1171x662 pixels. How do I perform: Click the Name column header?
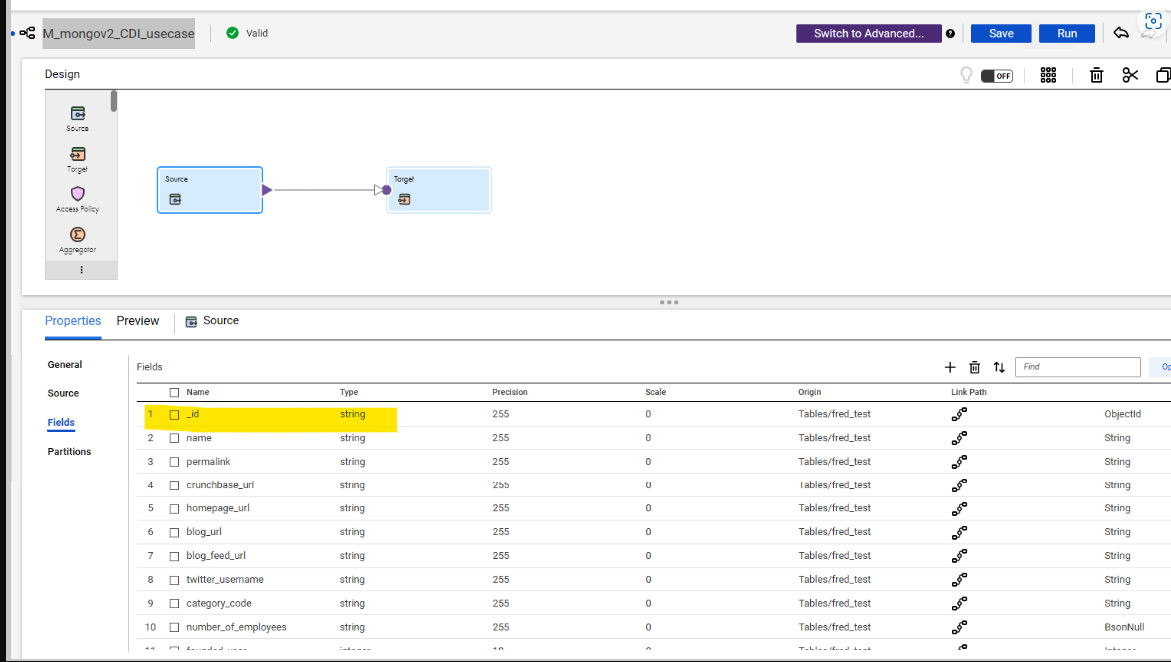(x=198, y=392)
